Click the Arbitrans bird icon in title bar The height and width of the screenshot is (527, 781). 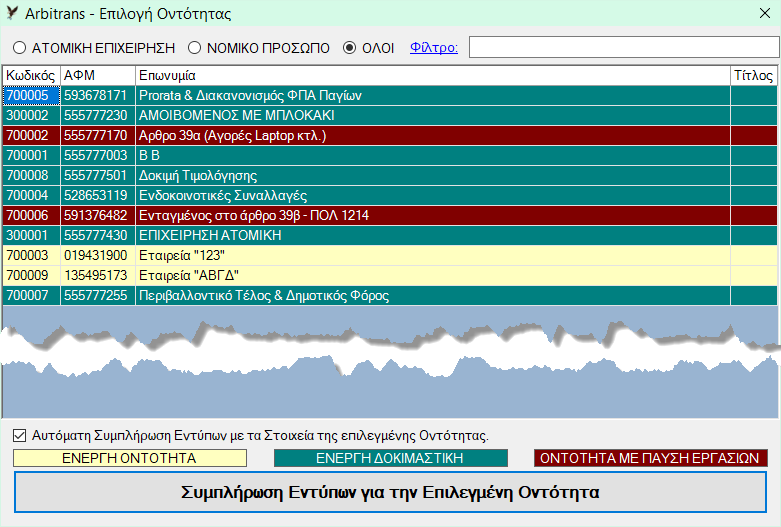pyautogui.click(x=12, y=13)
